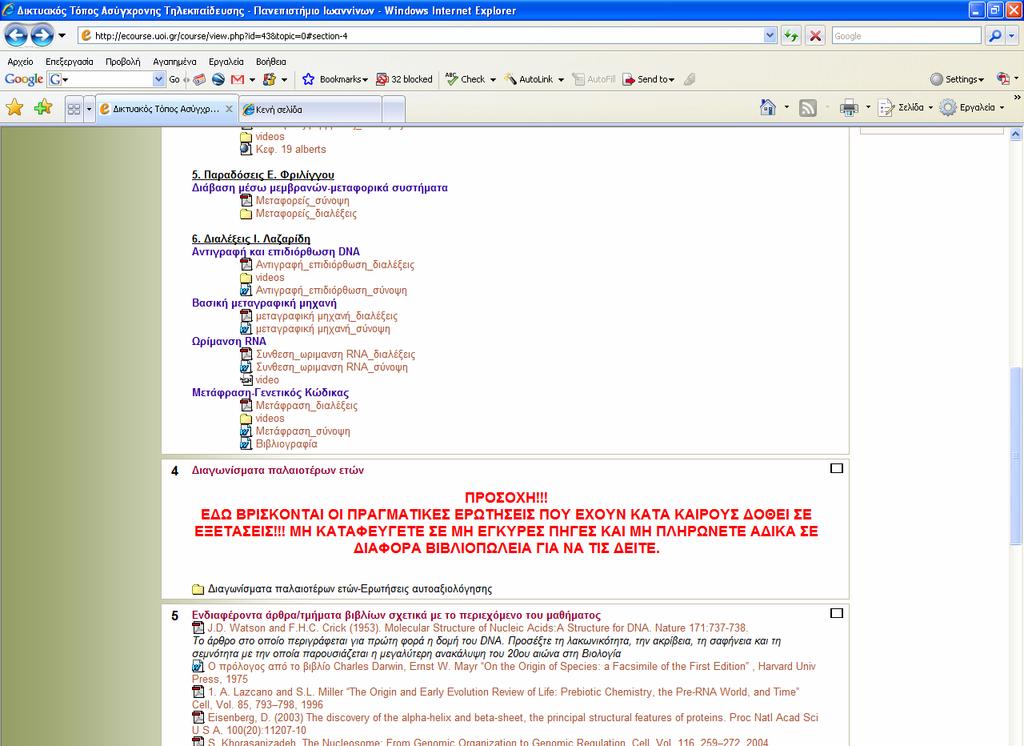Toggle the show-only-topic box for section 5
This screenshot has height=746, width=1024.
pos(836,613)
